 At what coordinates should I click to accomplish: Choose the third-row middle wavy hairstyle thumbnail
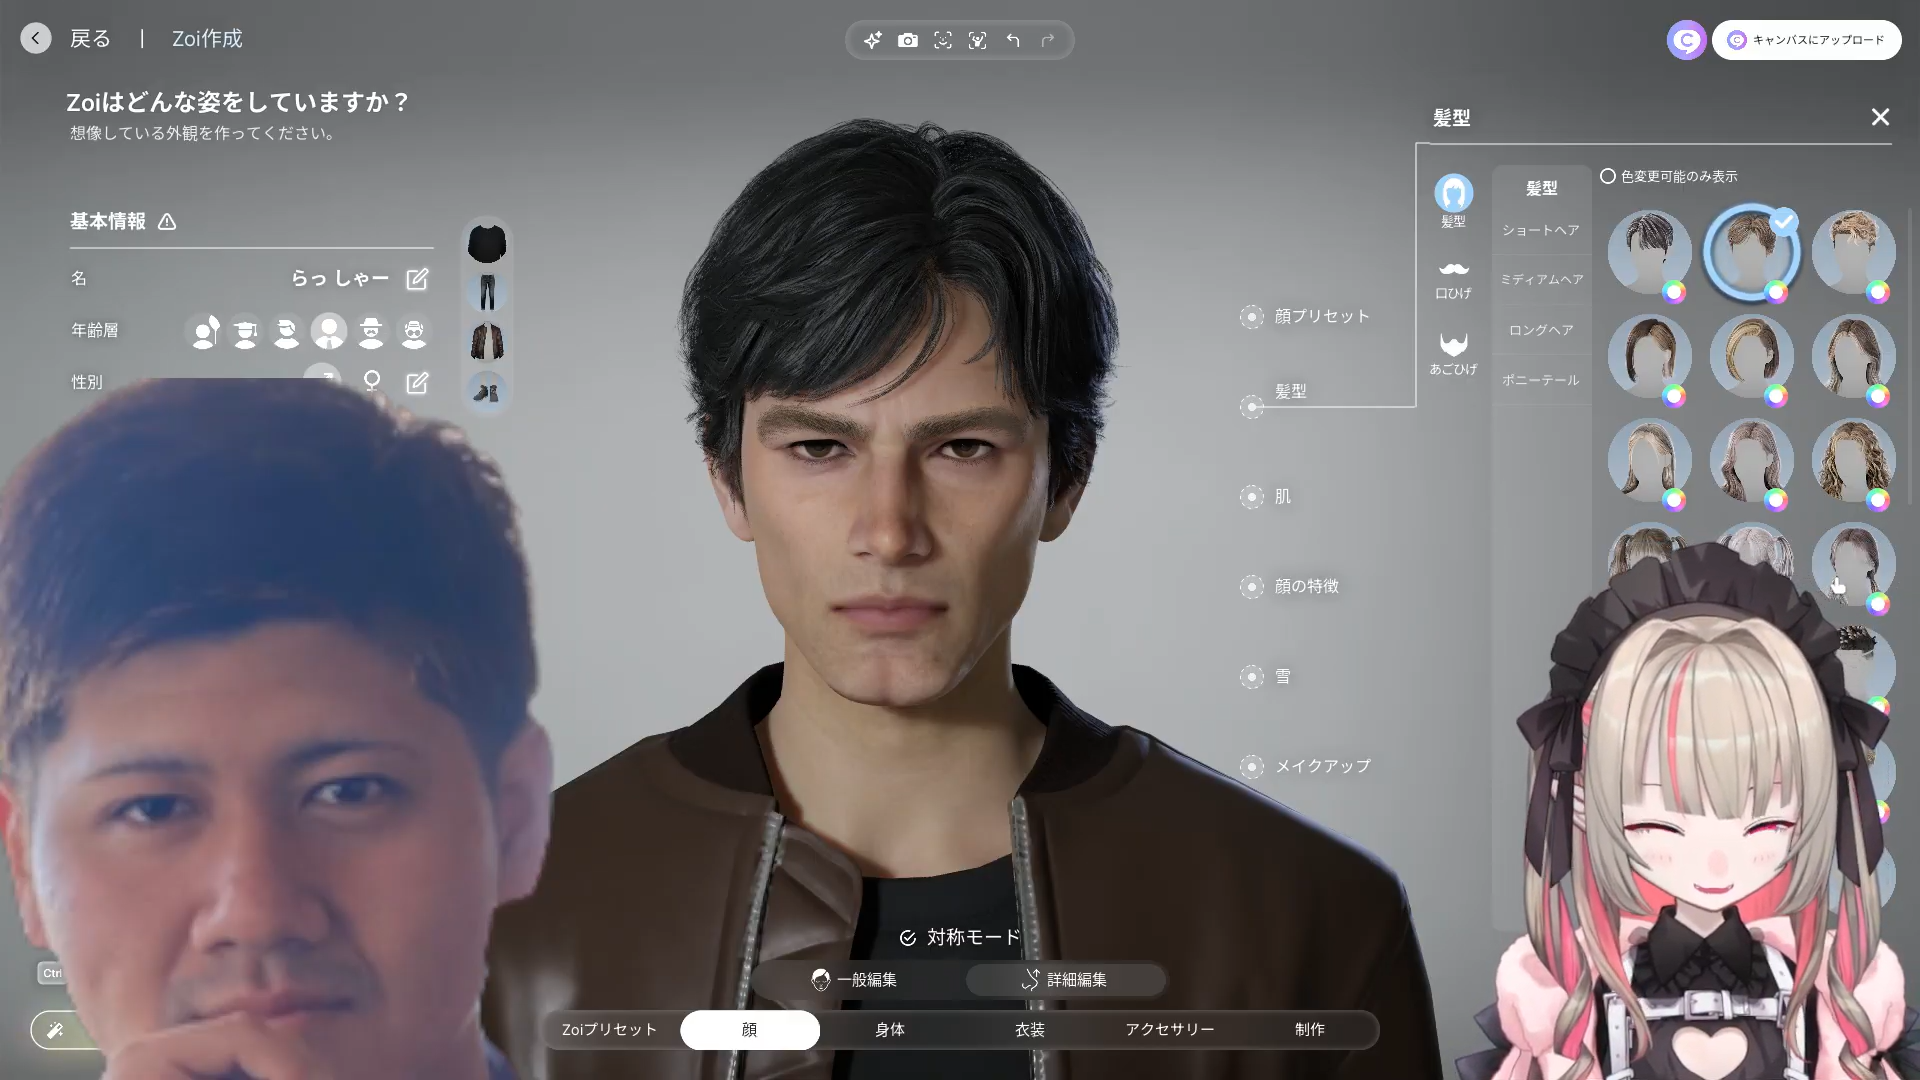pos(1751,459)
